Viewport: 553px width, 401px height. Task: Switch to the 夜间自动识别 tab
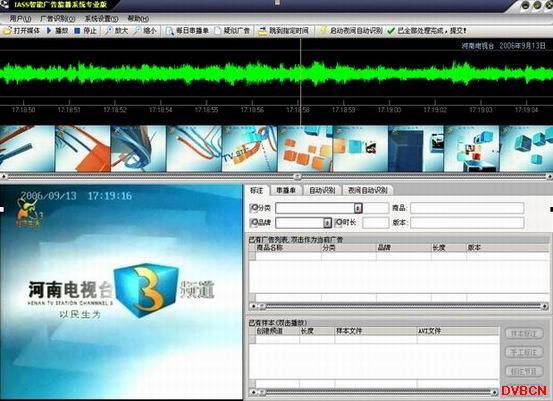tap(368, 190)
